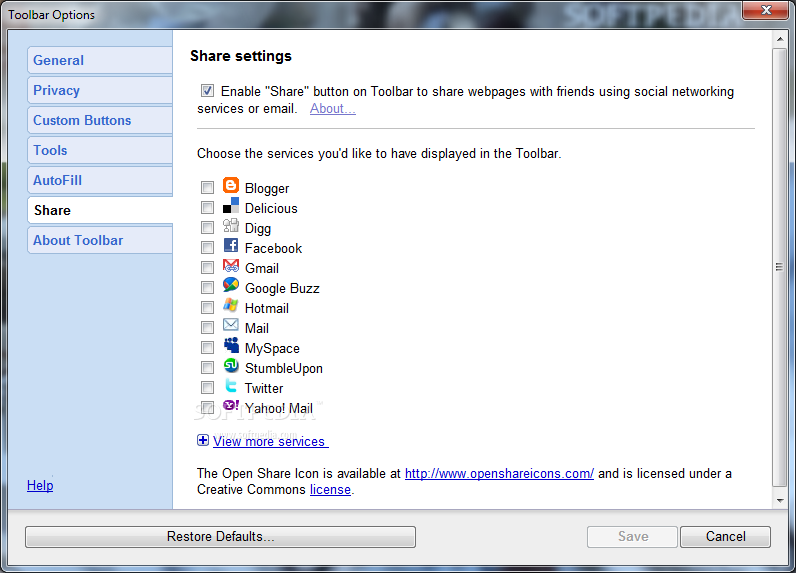Tick the Facebook checkbox
This screenshot has height=573, width=796.
(x=207, y=248)
